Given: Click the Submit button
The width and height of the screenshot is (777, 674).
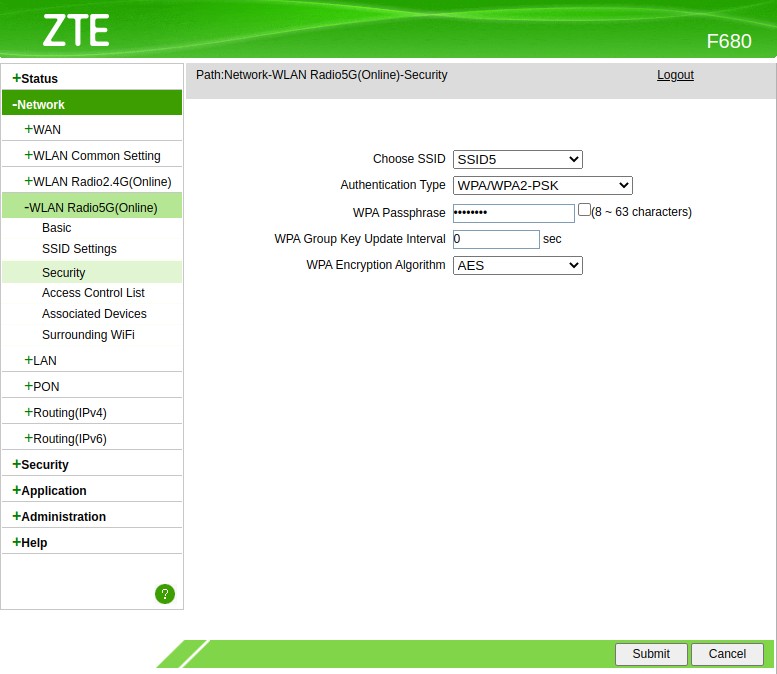Looking at the screenshot, I should 651,654.
